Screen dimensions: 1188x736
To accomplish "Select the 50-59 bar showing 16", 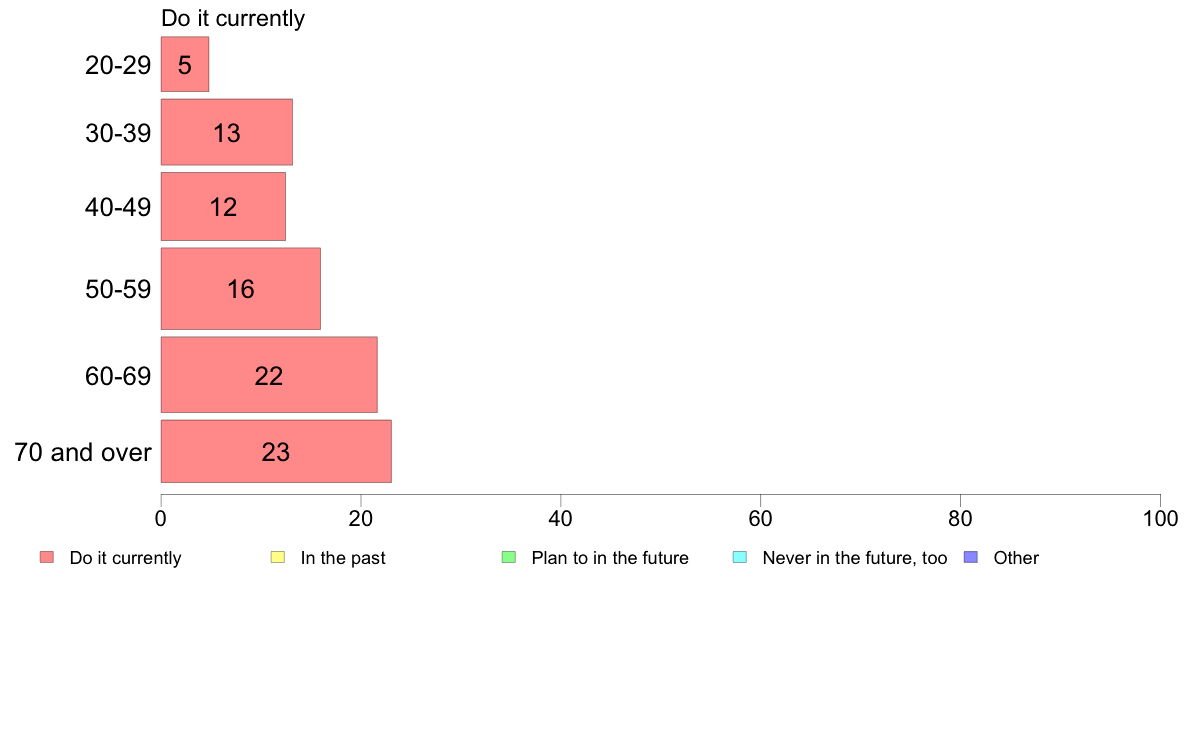I will [x=241, y=289].
